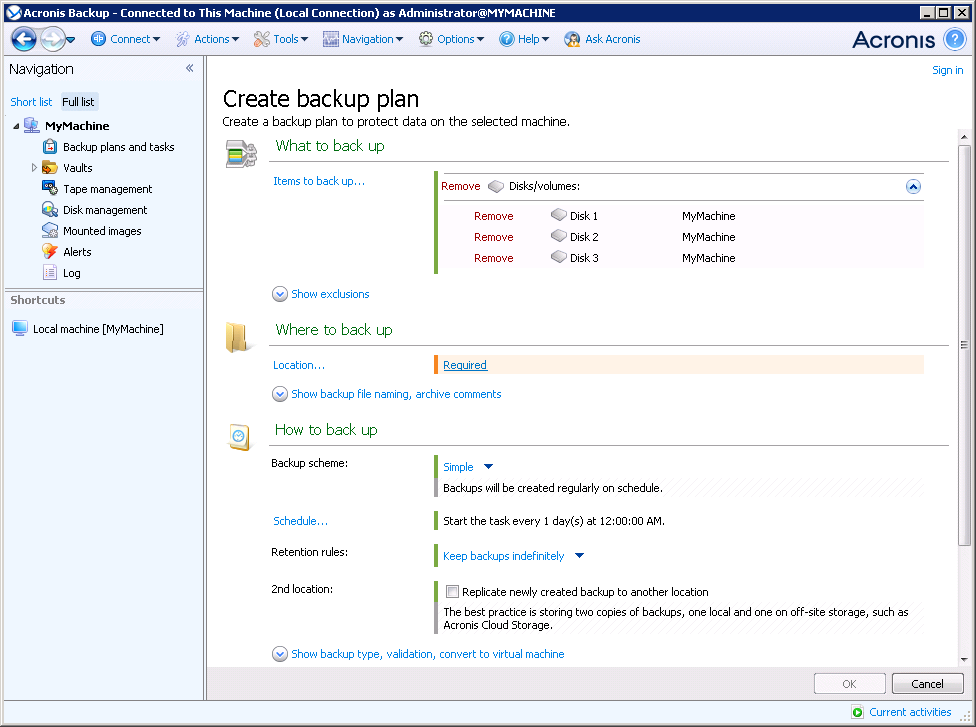Remove Disk 1 from backup items
The height and width of the screenshot is (727, 976).
coord(494,216)
